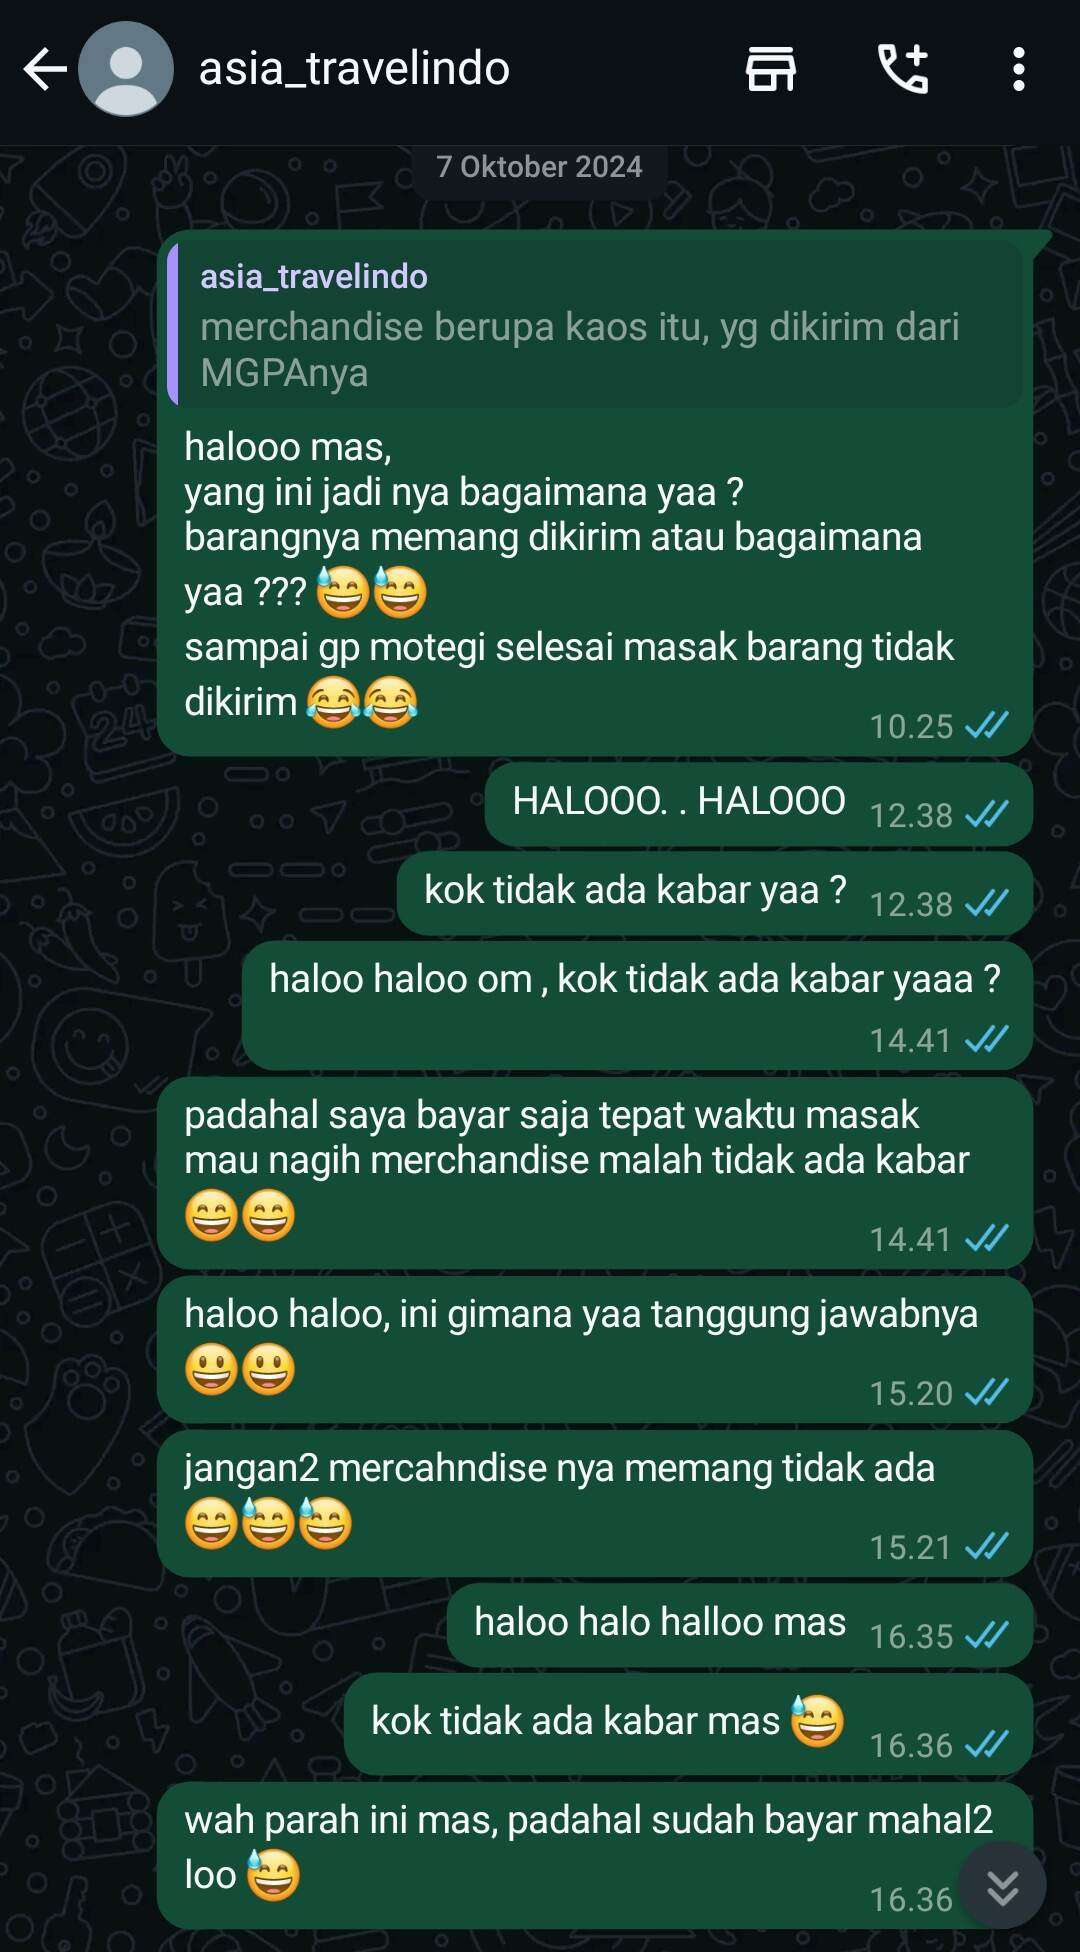The width and height of the screenshot is (1080, 1952).
Task: Tap the 'jangan2 mercahndise nya' message
Action: point(594,1503)
